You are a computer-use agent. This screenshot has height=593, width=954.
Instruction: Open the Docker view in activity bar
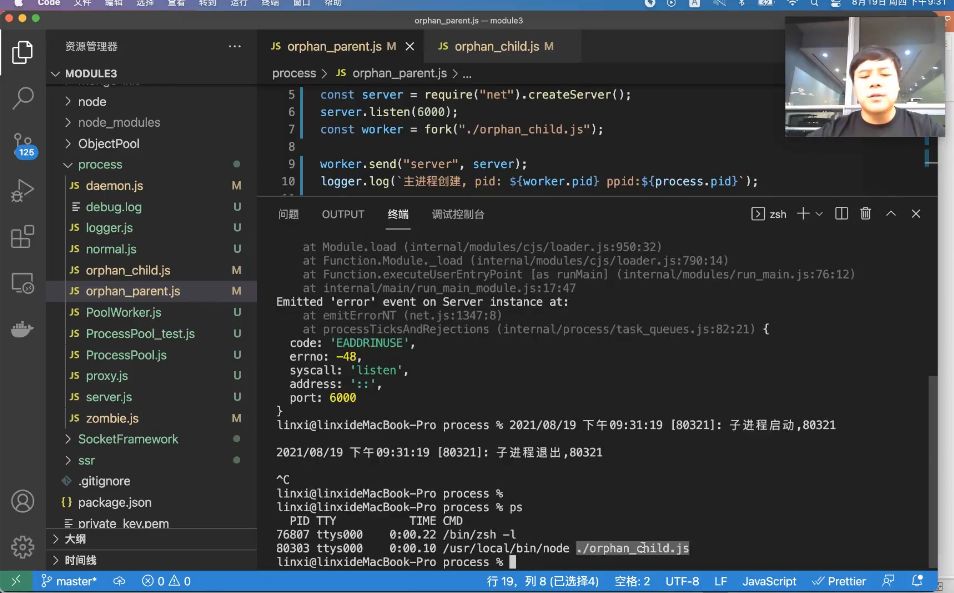23,330
